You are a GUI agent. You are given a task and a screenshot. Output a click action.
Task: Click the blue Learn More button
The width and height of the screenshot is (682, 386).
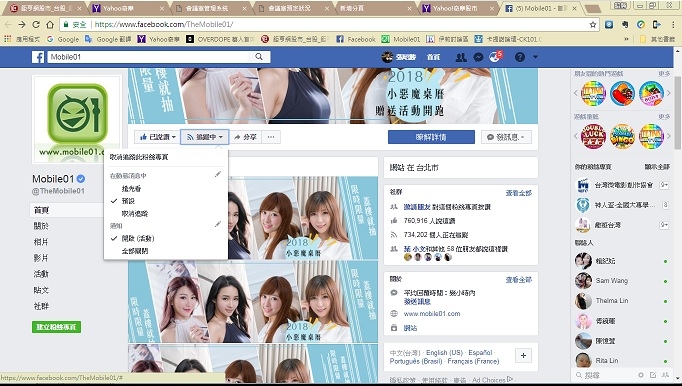(x=431, y=137)
